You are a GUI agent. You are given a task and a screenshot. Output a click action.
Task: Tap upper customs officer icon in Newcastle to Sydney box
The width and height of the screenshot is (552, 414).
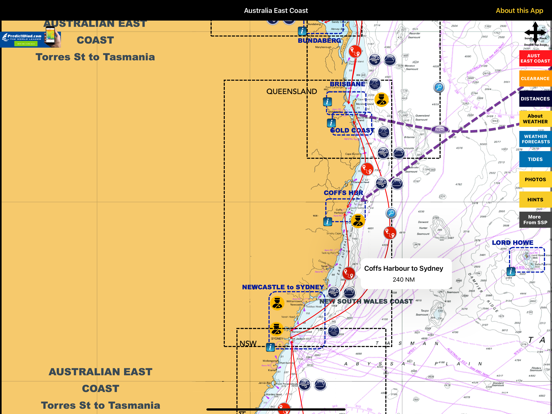tap(277, 303)
